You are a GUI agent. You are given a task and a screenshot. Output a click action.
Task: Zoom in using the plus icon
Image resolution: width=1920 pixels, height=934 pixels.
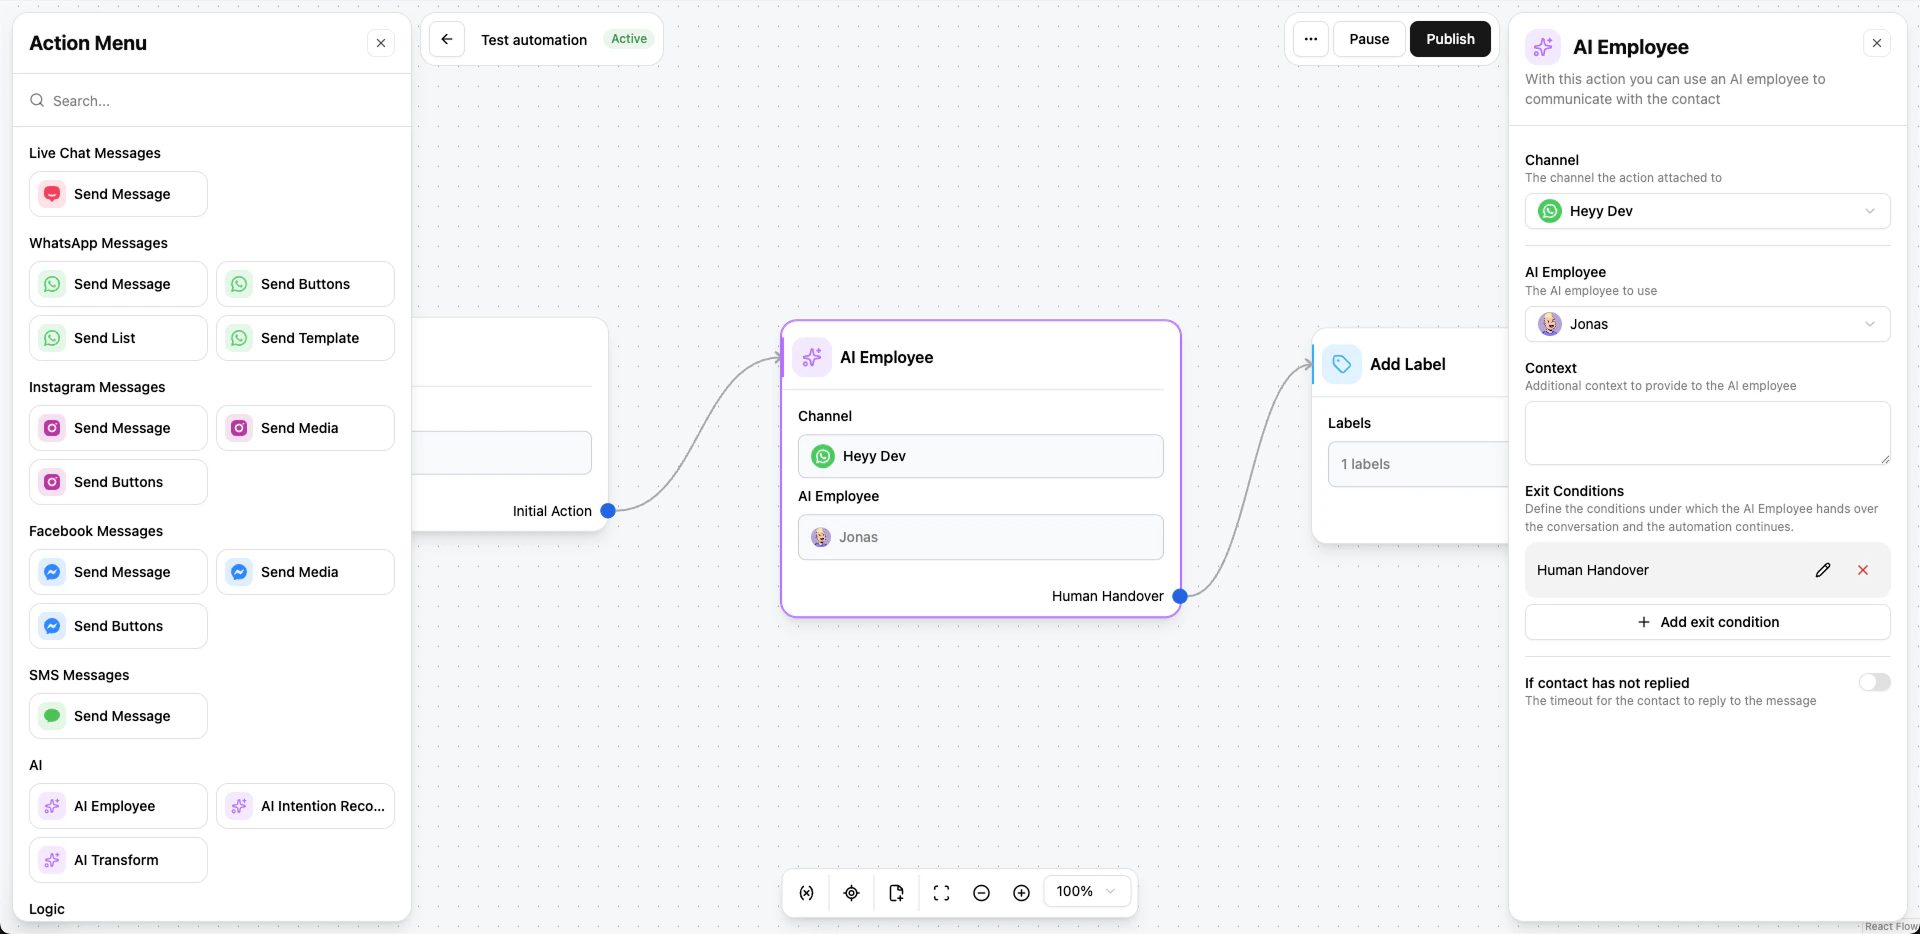(1021, 892)
